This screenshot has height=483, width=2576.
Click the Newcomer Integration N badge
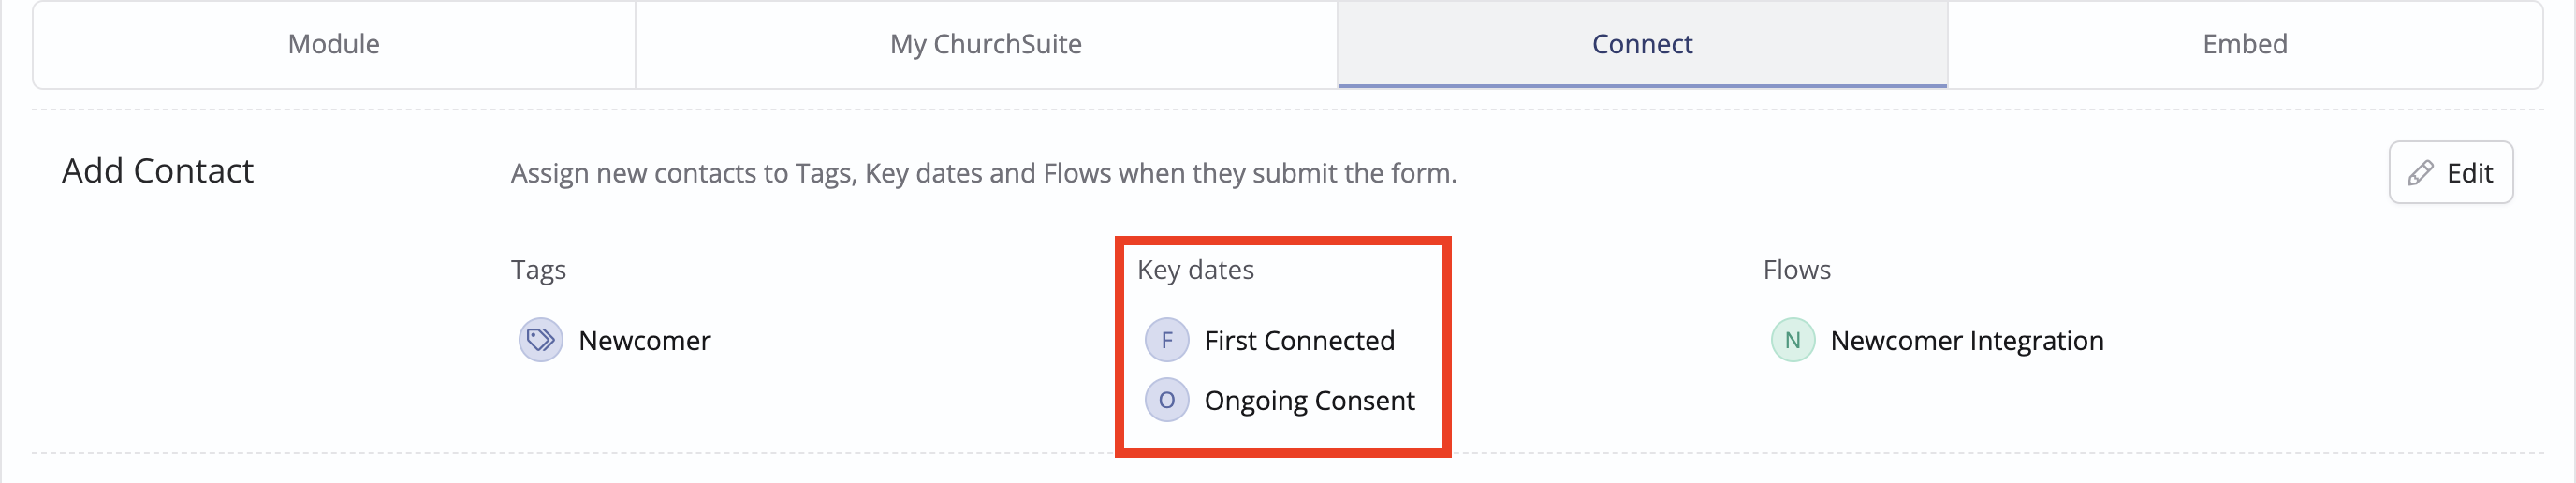pyautogui.click(x=1792, y=340)
